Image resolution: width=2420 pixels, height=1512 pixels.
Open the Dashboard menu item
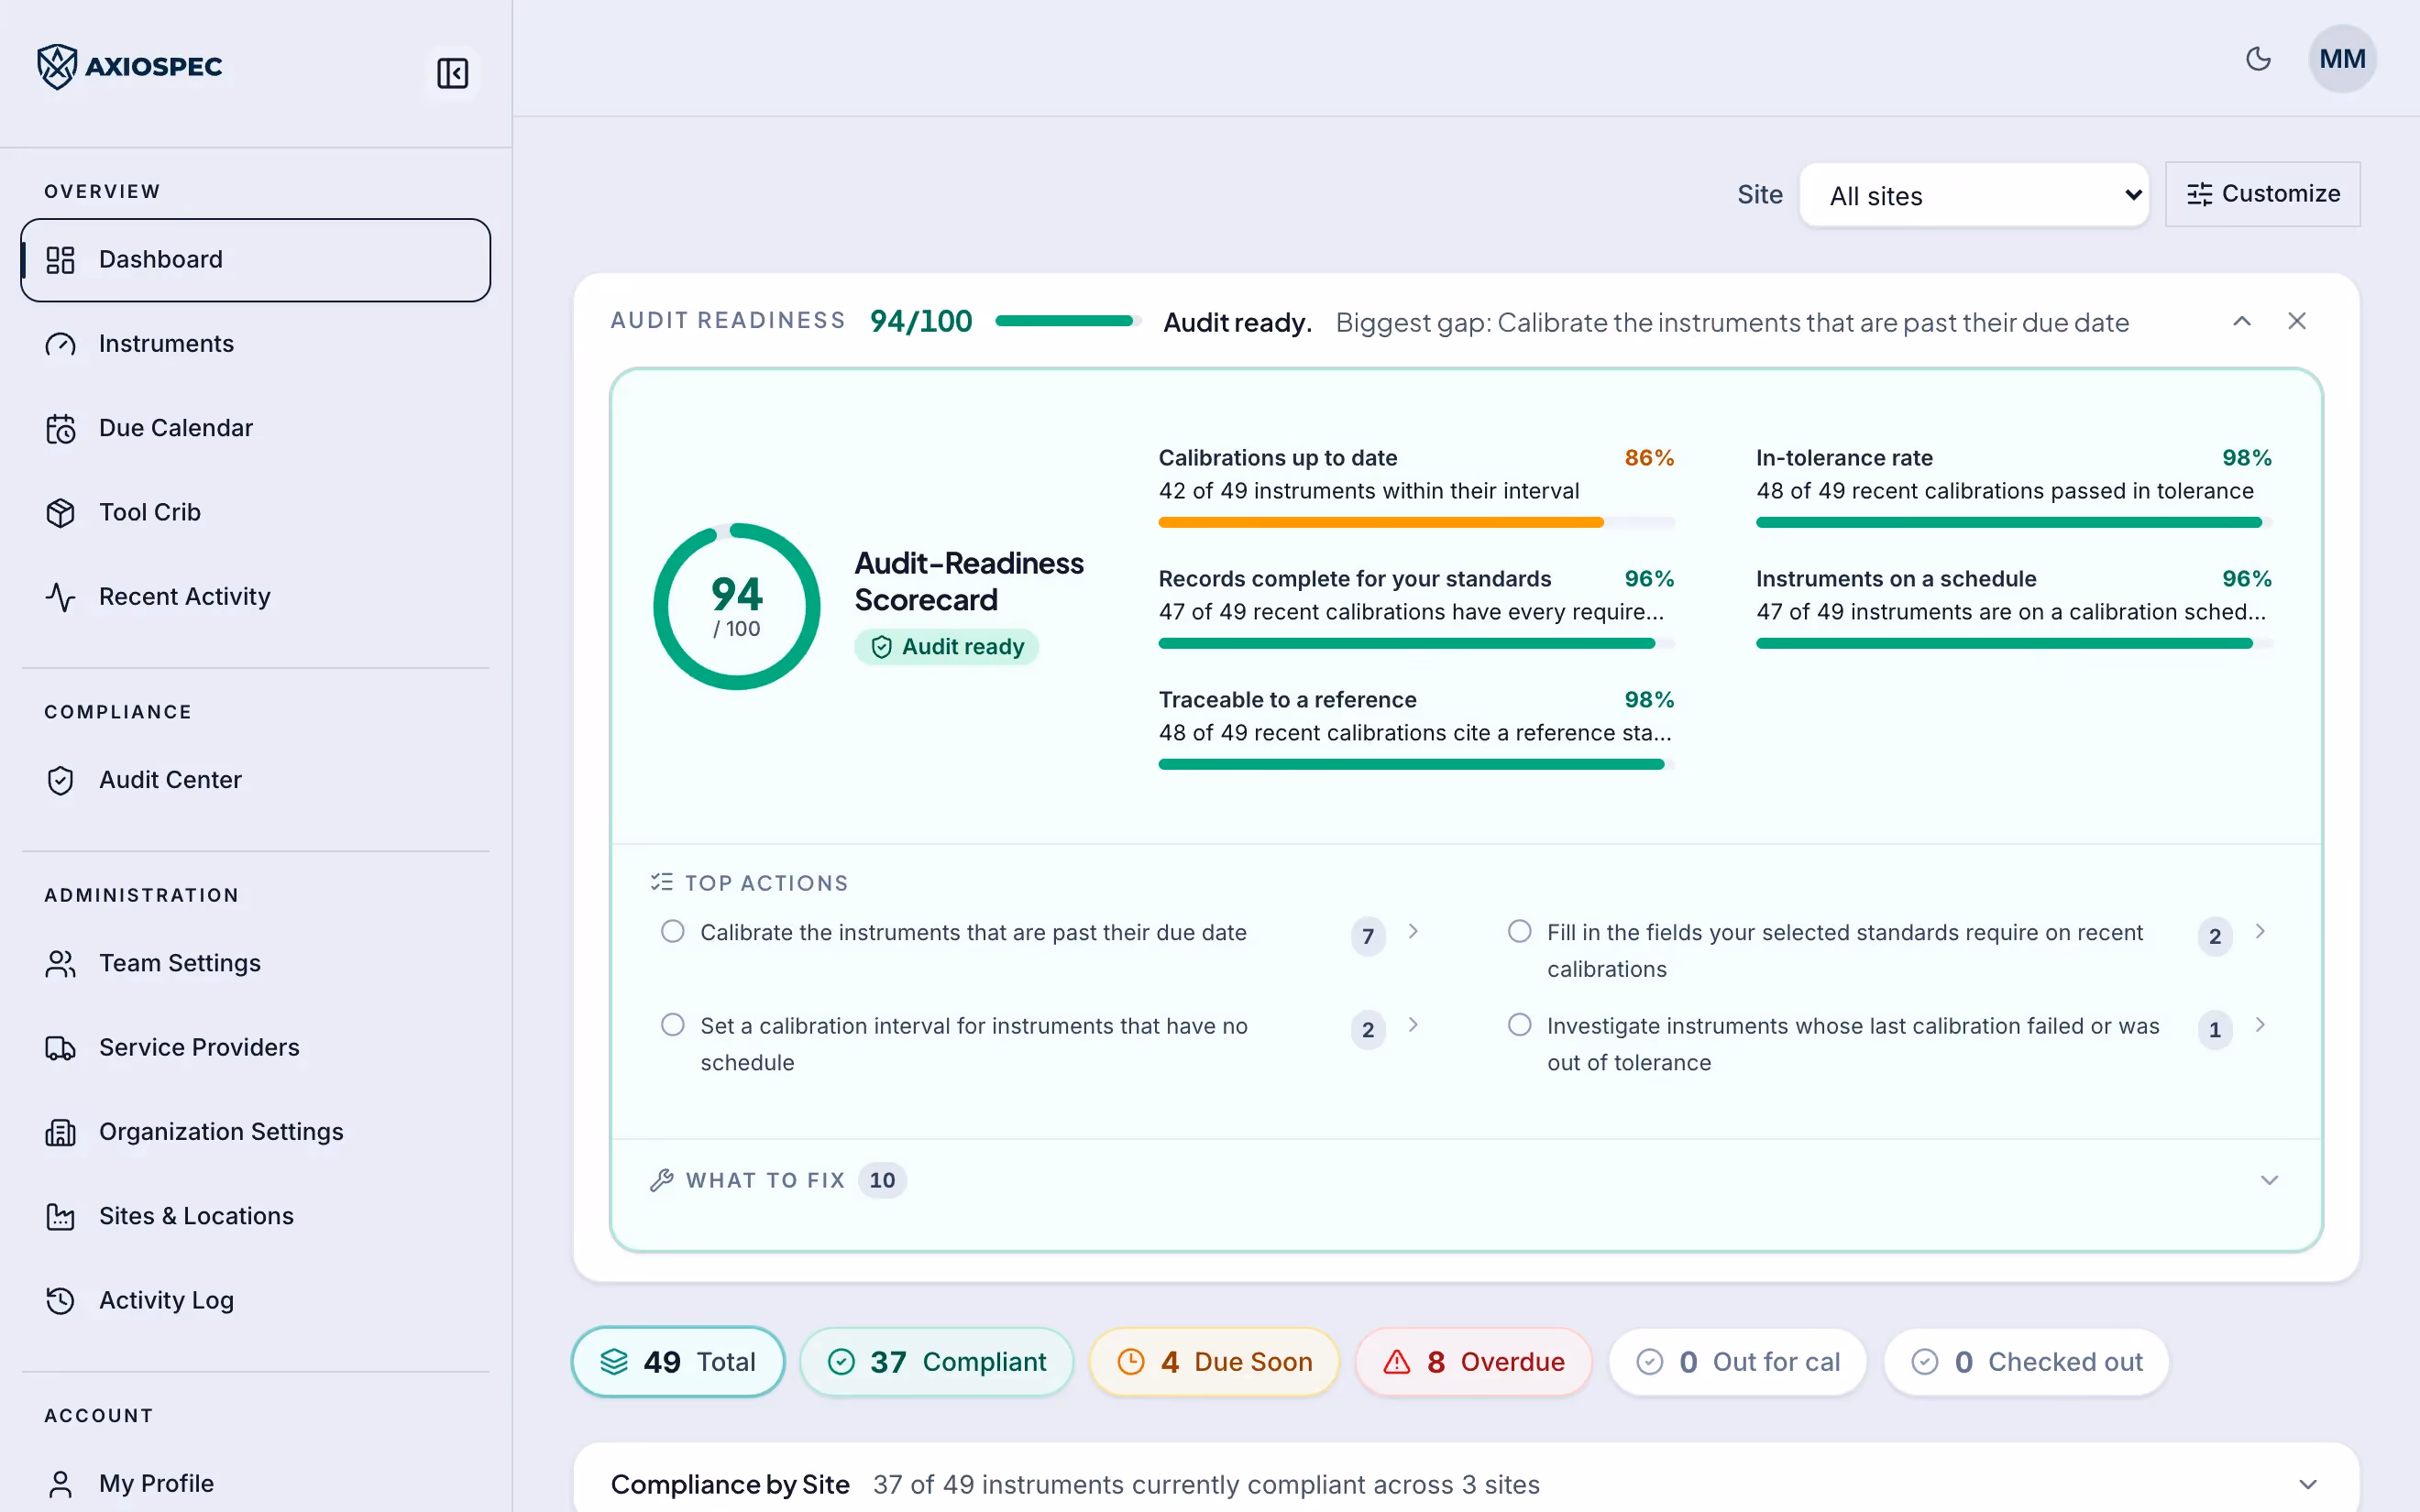tap(255, 260)
